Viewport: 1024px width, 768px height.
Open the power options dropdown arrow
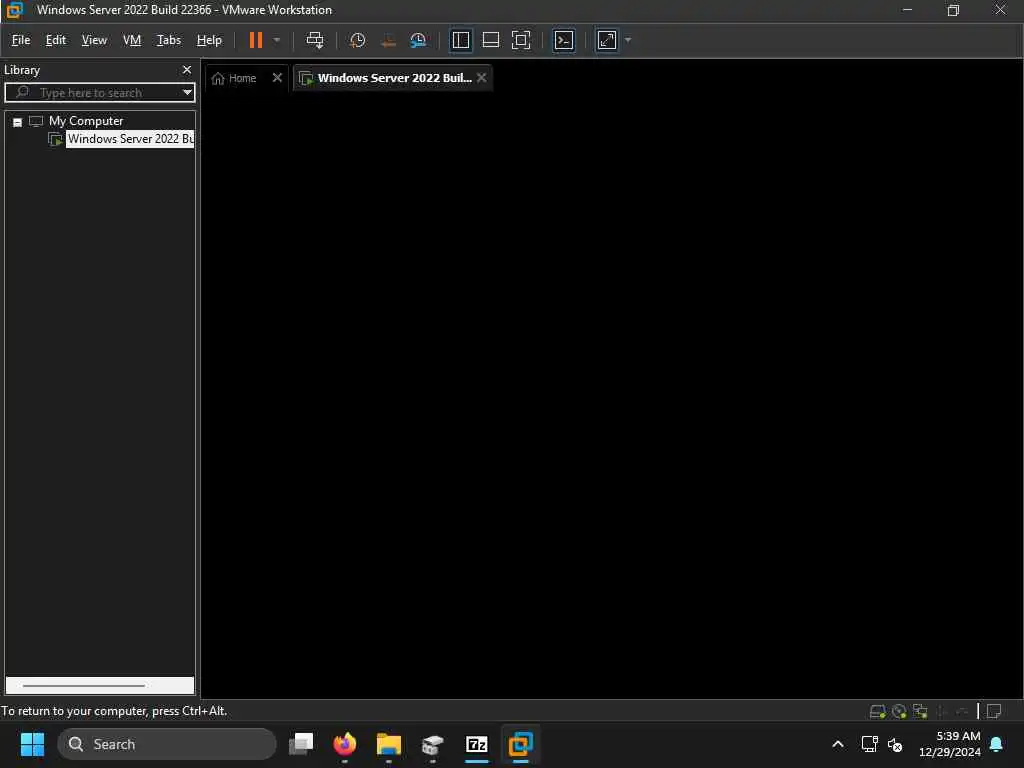pos(277,40)
